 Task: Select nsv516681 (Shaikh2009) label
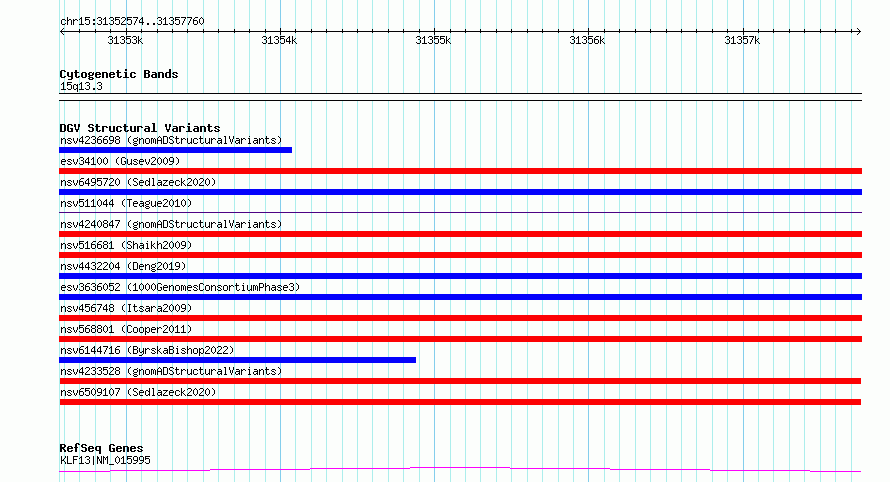(126, 245)
